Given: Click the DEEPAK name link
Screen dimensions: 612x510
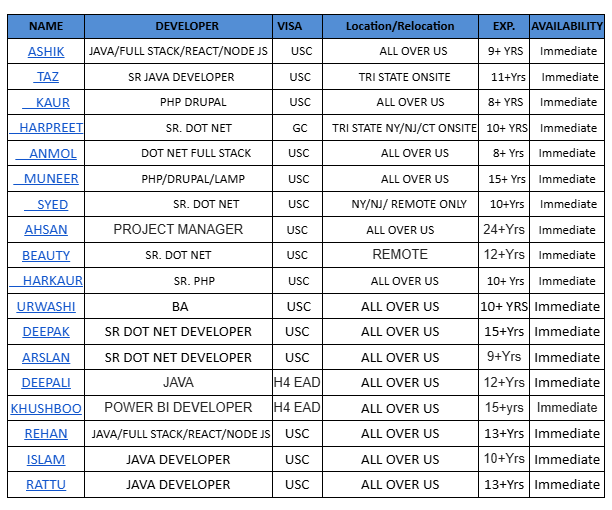Looking at the screenshot, I should [x=46, y=332].
